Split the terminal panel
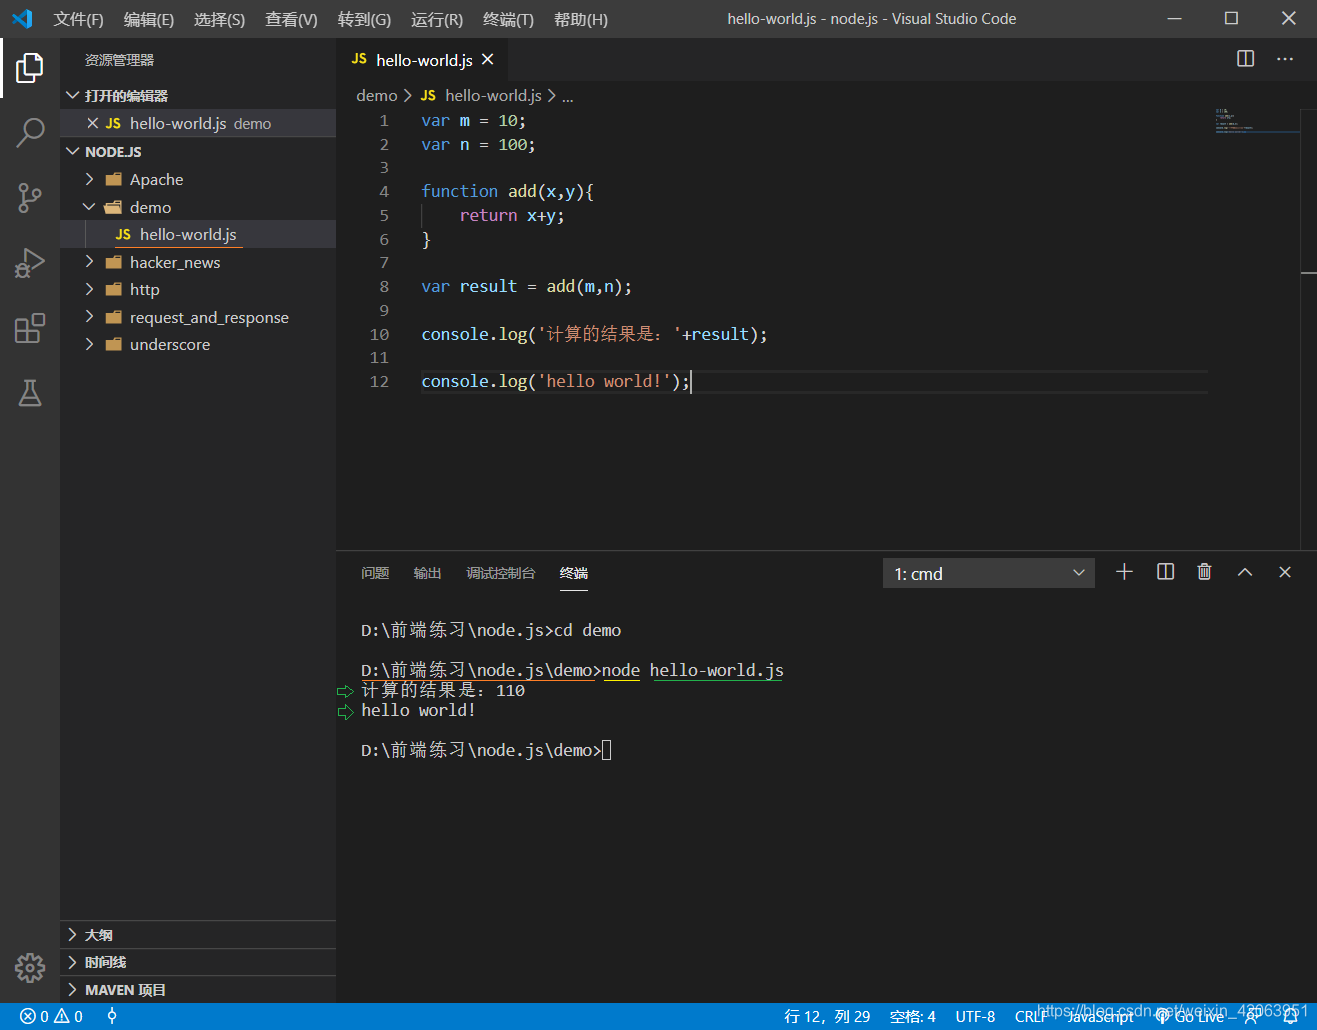Viewport: 1317px width, 1030px height. click(x=1165, y=572)
